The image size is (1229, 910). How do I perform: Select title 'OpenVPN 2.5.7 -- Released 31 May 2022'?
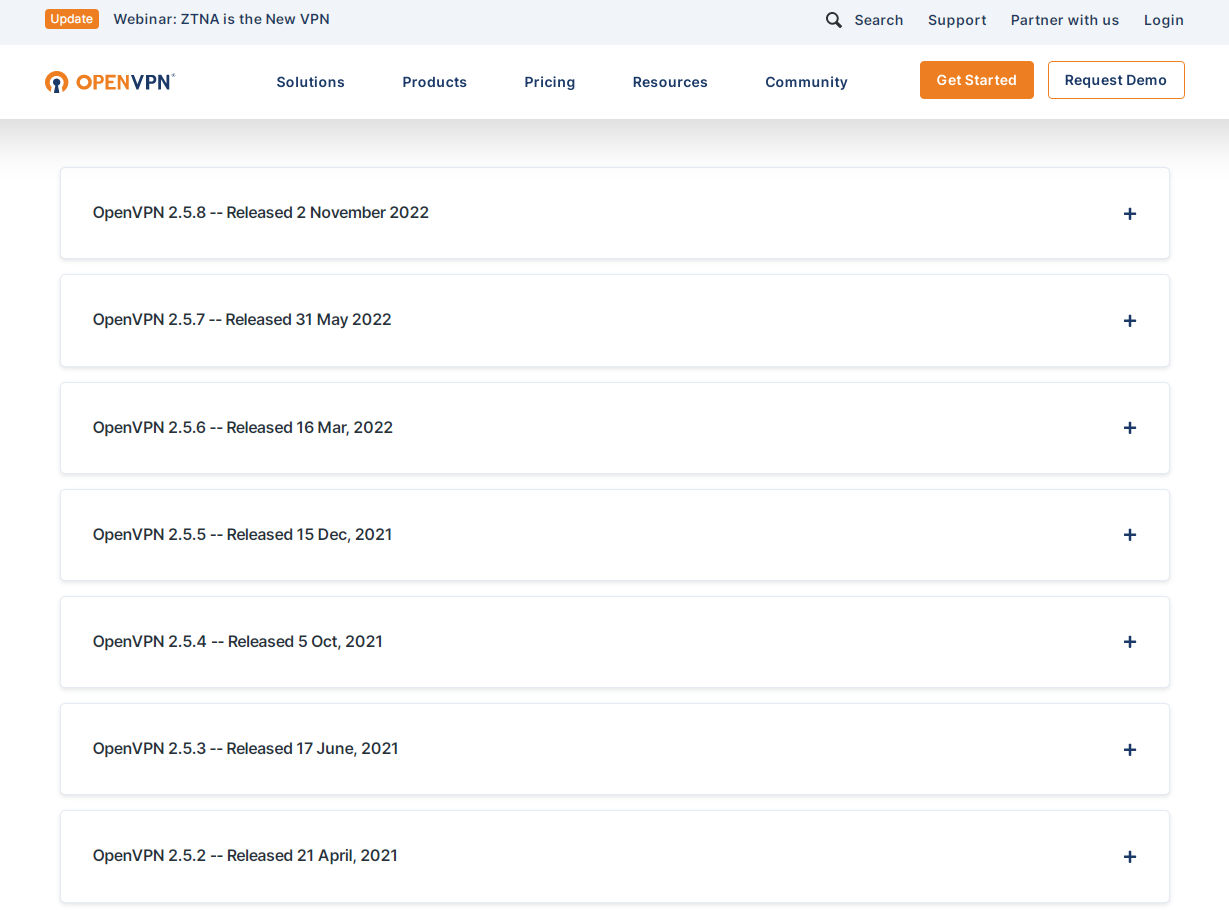242,320
